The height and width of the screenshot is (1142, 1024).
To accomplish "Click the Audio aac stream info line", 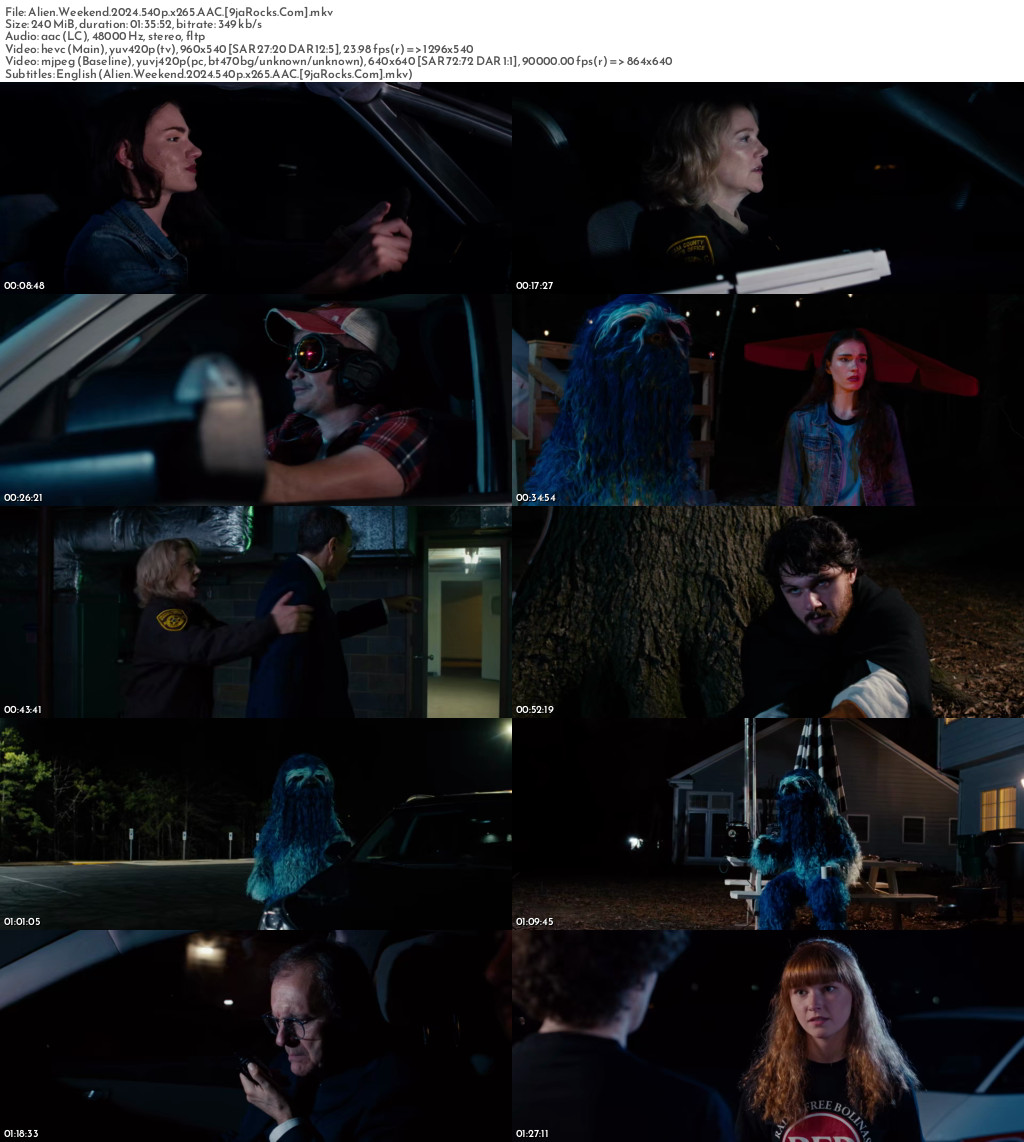I will [x=105, y=37].
